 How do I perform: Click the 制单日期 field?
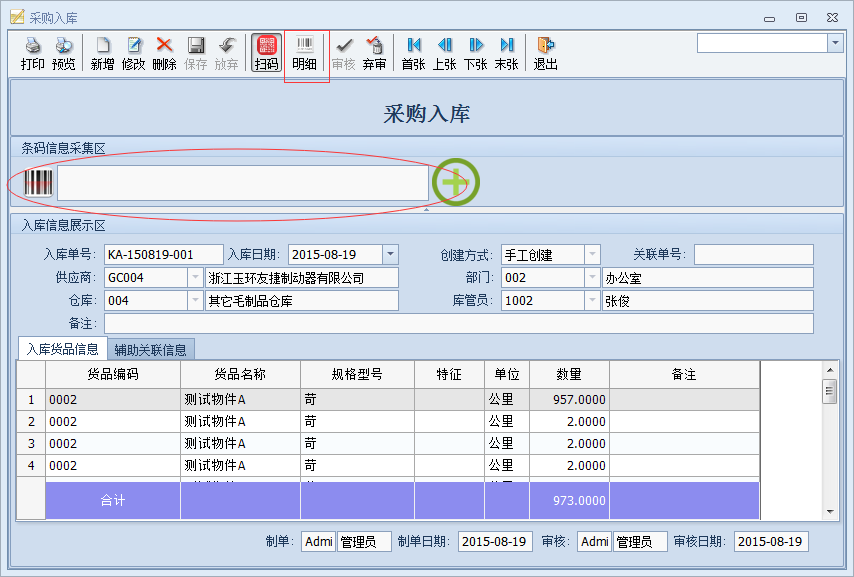[495, 541]
